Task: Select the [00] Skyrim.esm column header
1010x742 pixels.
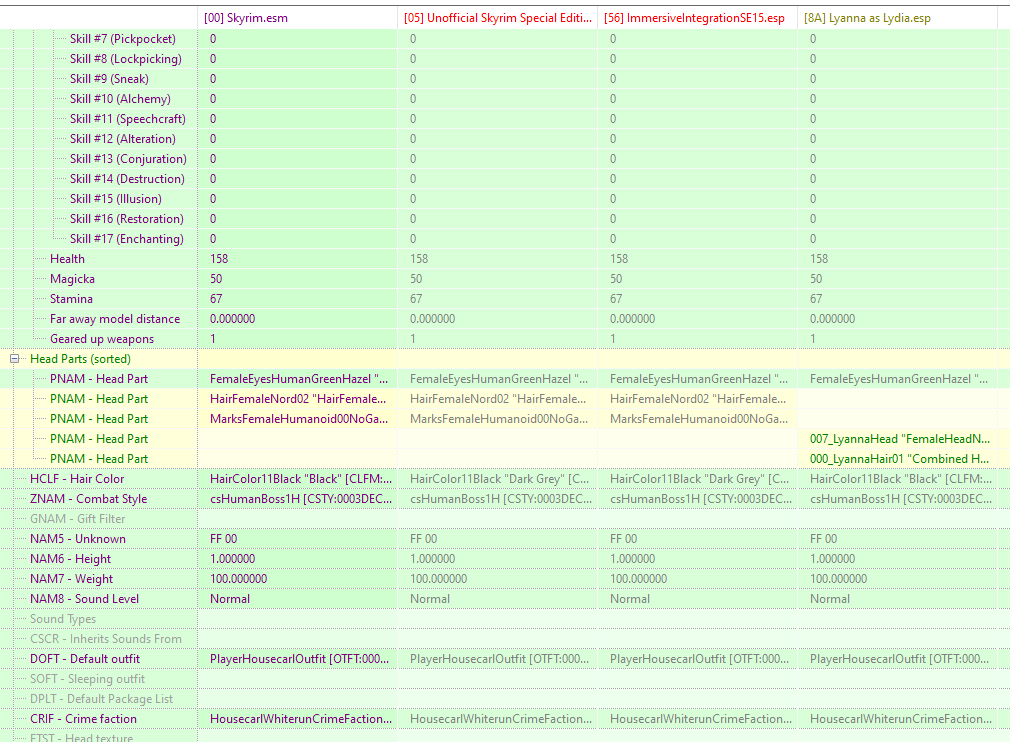Action: pyautogui.click(x=297, y=18)
